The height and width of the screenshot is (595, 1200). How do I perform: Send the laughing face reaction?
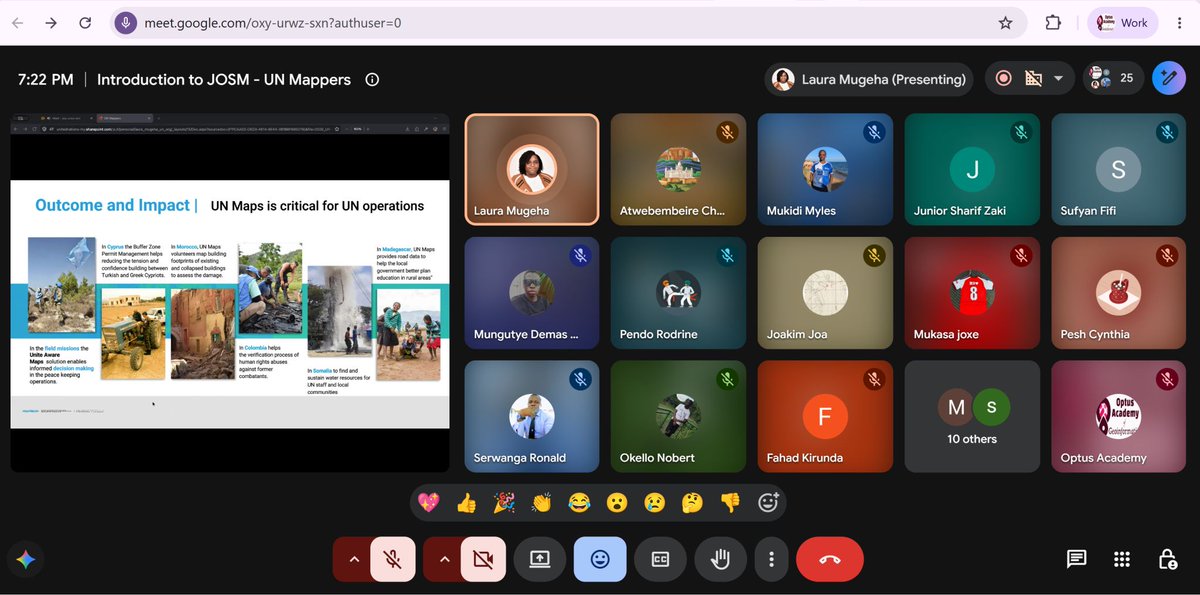tap(579, 502)
